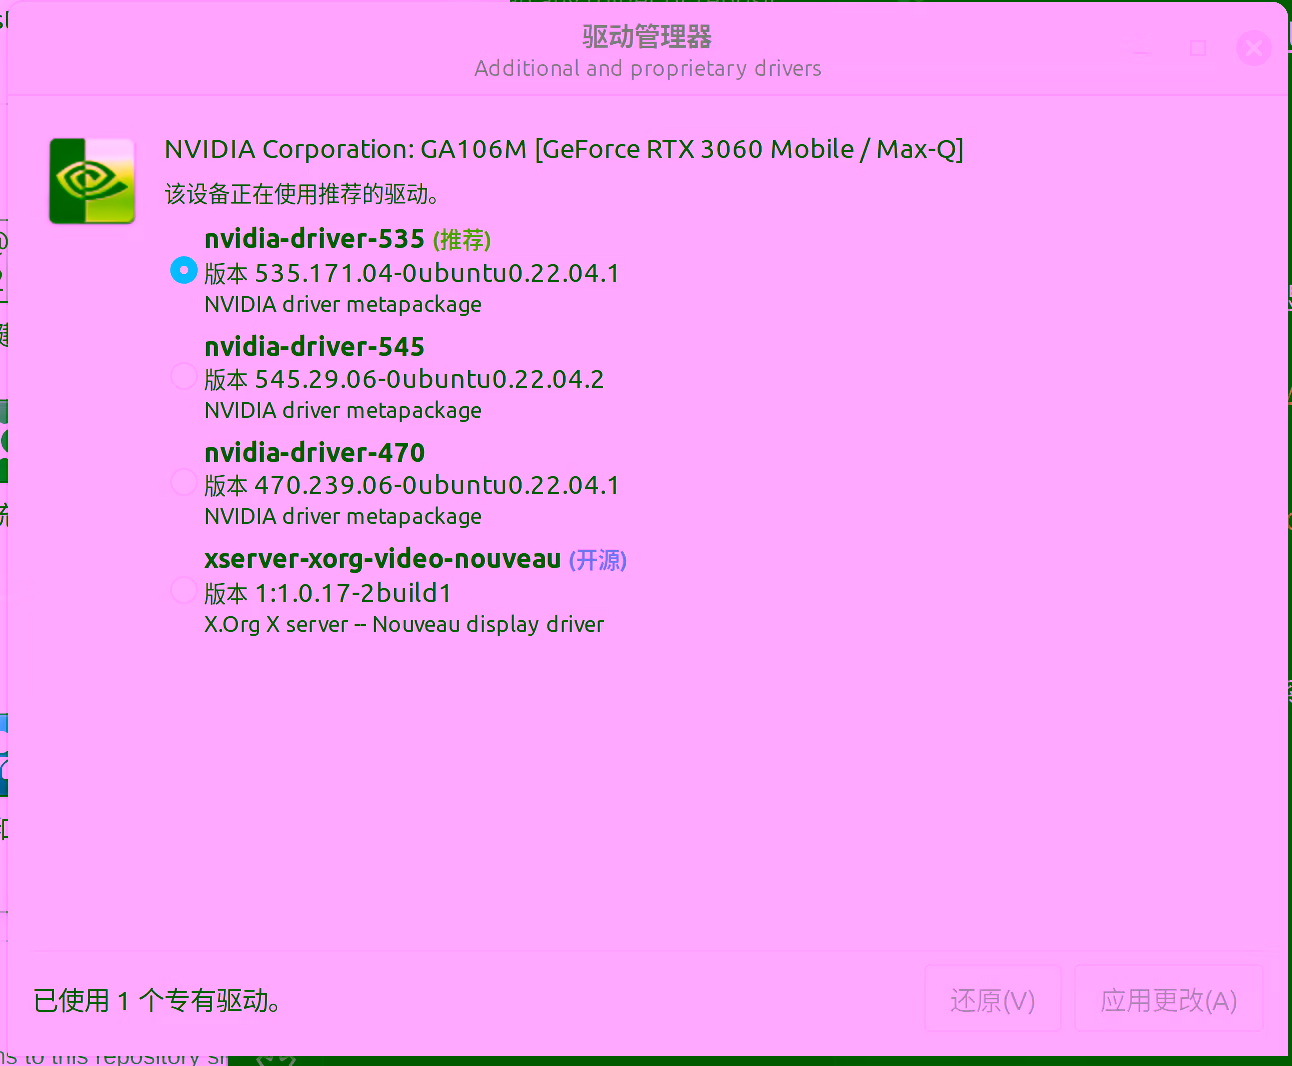The image size is (1292, 1066).
Task: Click the (开源) open-source tag
Action: 598,560
